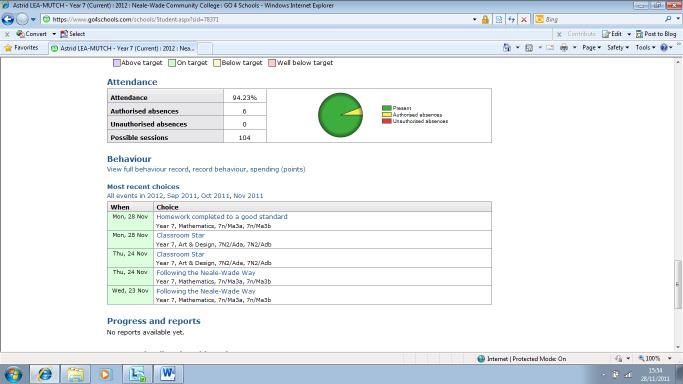Viewport: 683px width, 384px height.
Task: Open the Favorites star button
Action: click(x=21, y=48)
